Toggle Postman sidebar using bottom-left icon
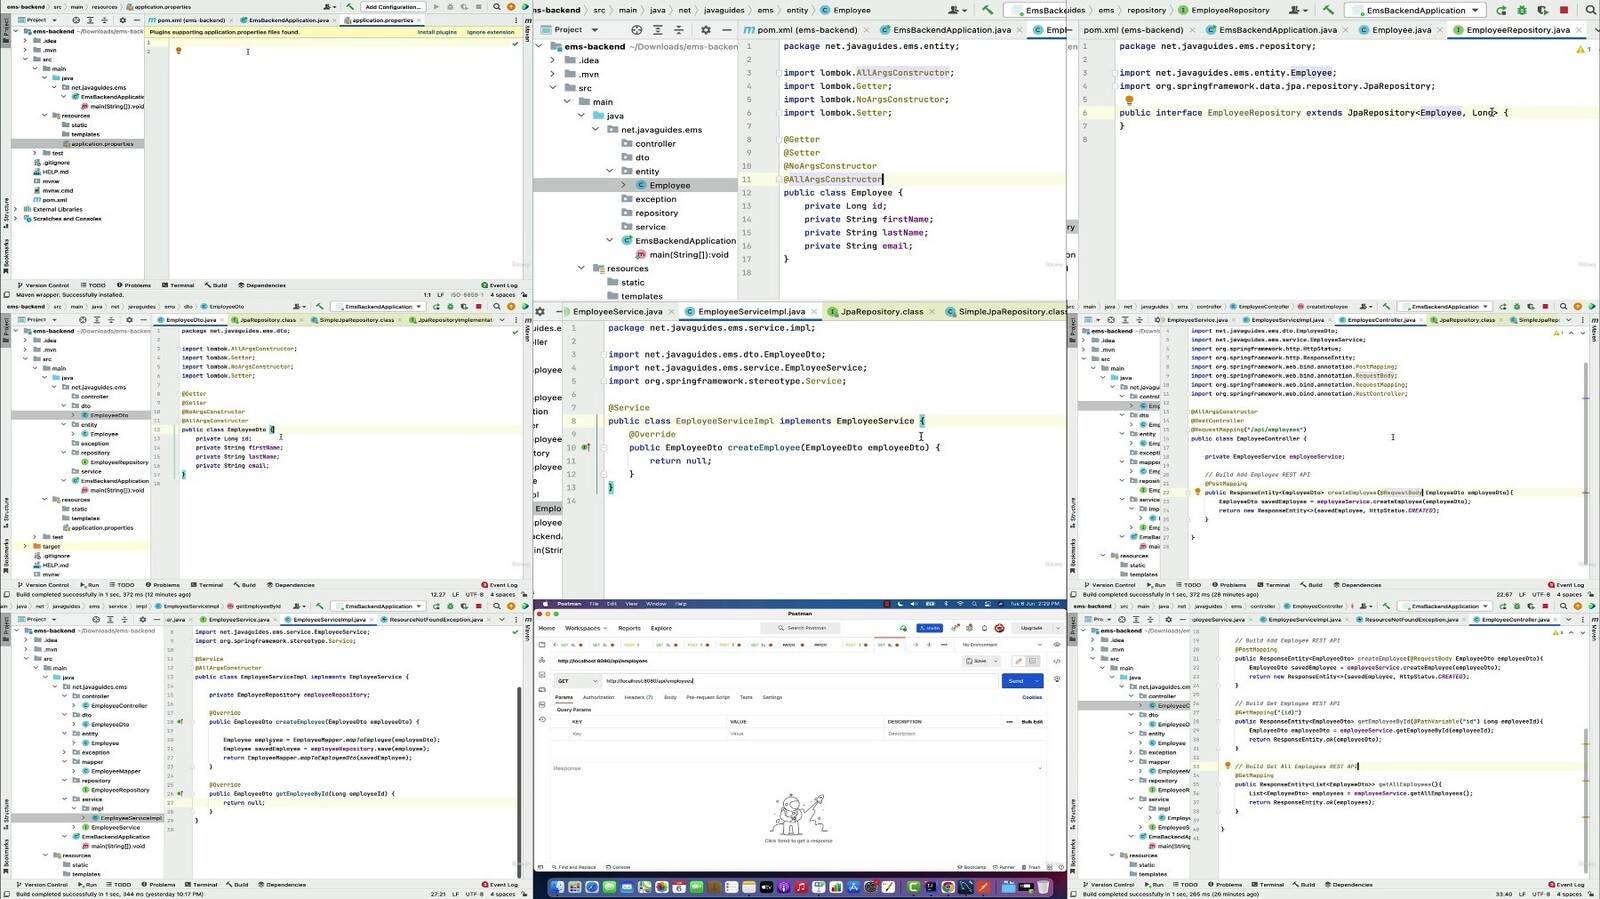Viewport: 1600px width, 899px height. (x=541, y=867)
